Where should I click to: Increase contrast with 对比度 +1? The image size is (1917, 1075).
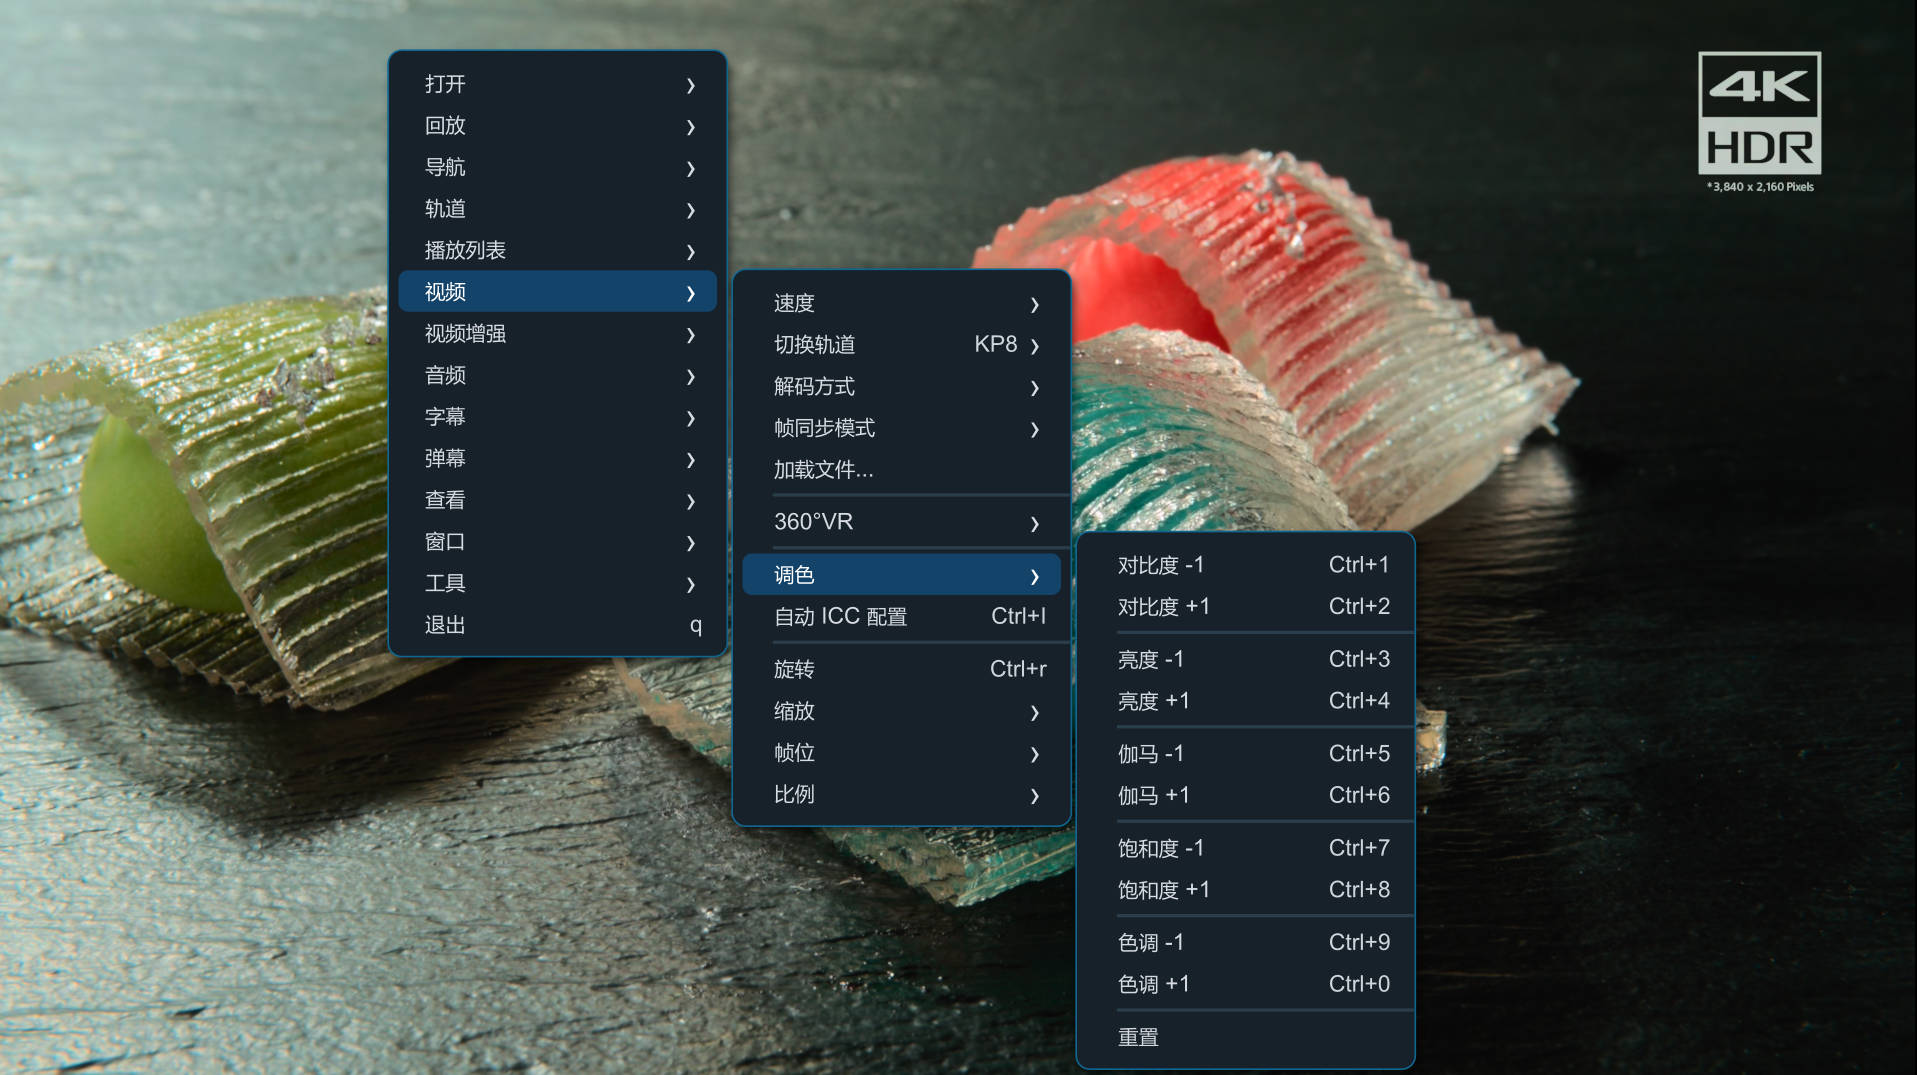click(x=1245, y=607)
